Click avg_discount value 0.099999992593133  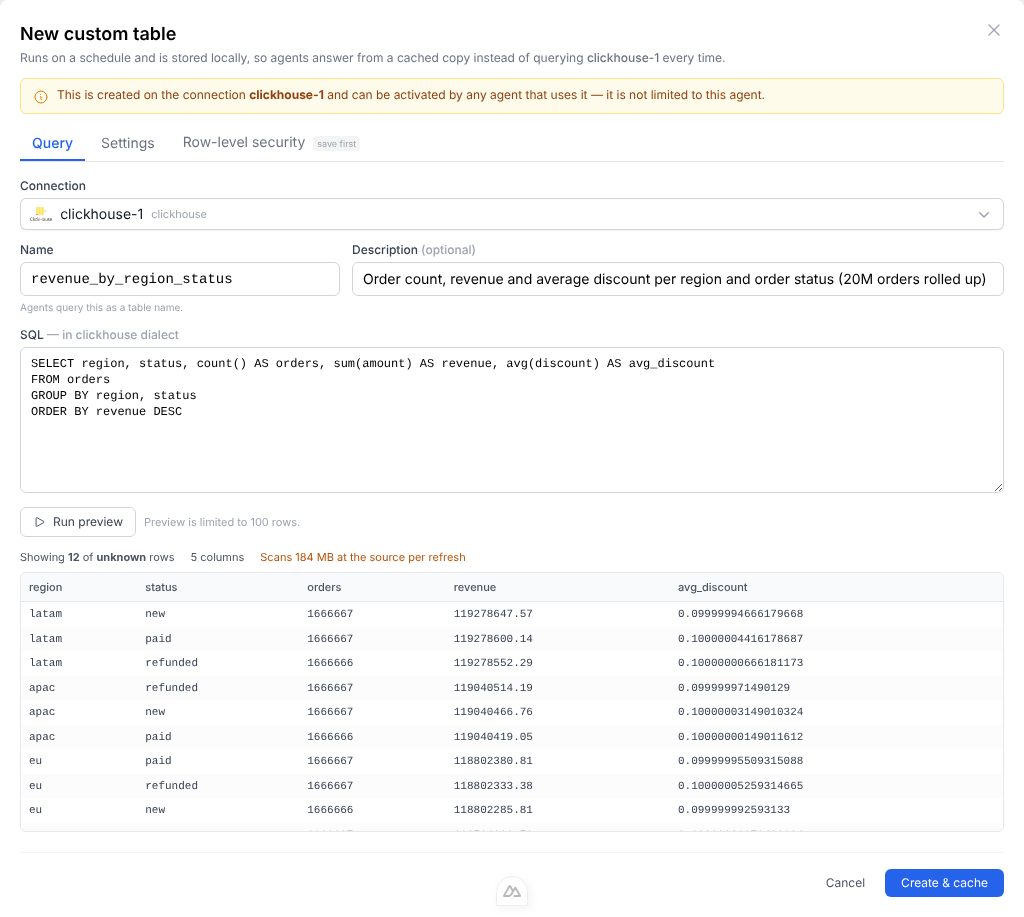[733, 809]
